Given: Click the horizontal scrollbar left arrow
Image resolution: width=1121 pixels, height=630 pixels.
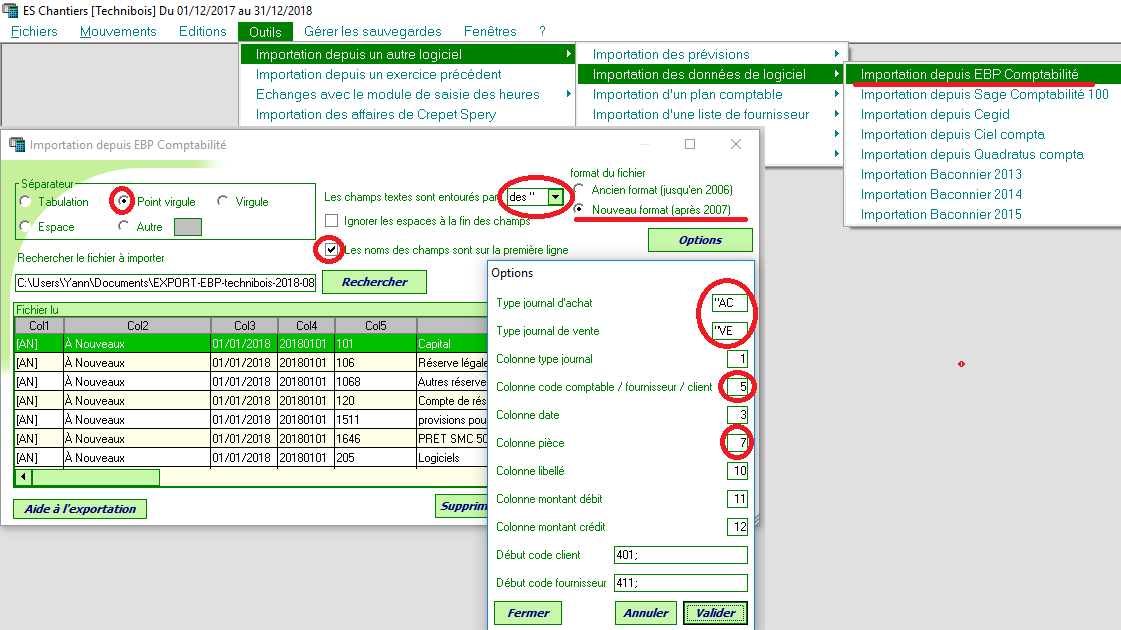Looking at the screenshot, I should [24, 477].
